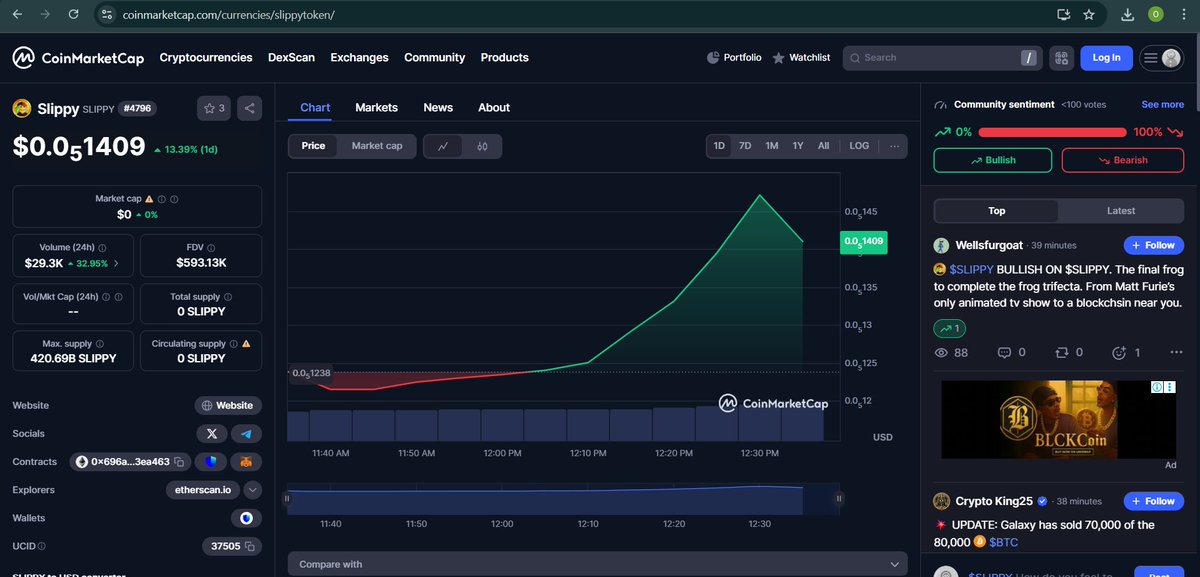Click the Log In button
This screenshot has height=577, width=1200.
click(x=1107, y=58)
